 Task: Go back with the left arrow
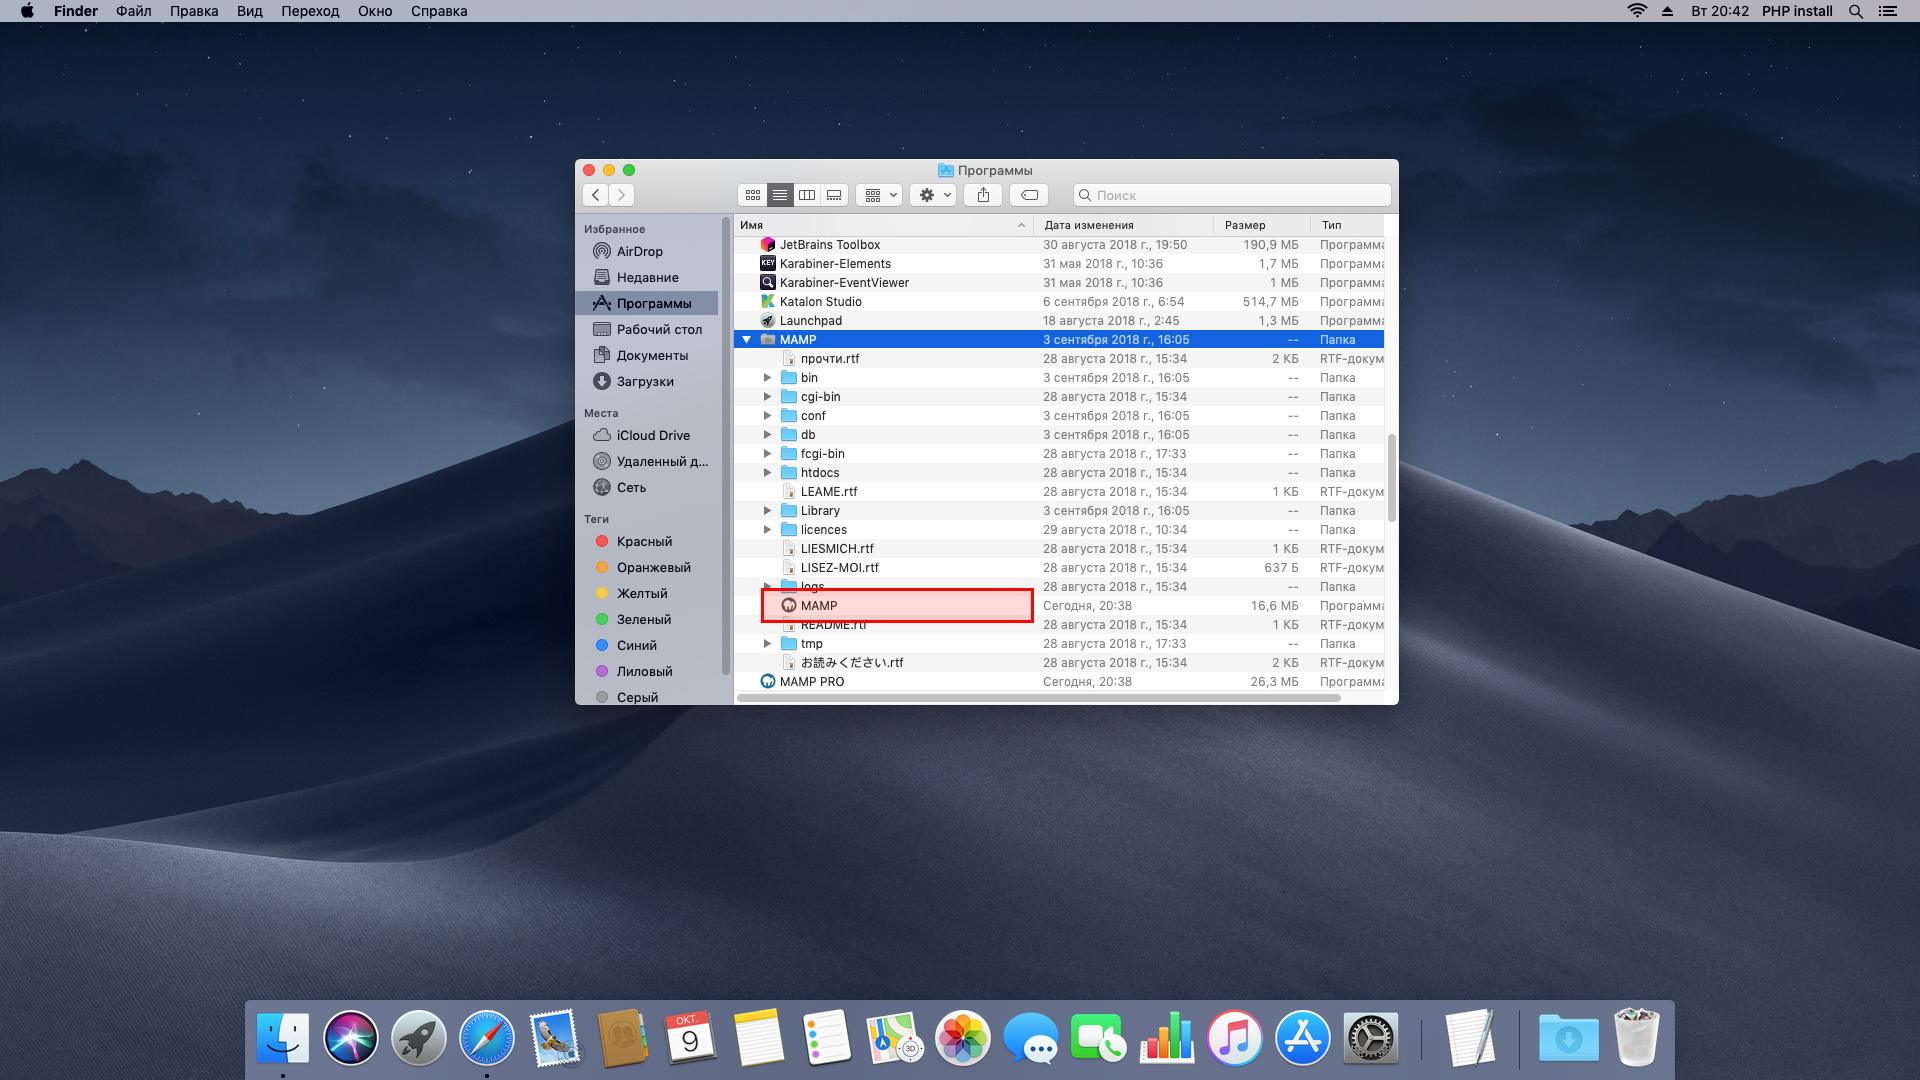[x=596, y=195]
